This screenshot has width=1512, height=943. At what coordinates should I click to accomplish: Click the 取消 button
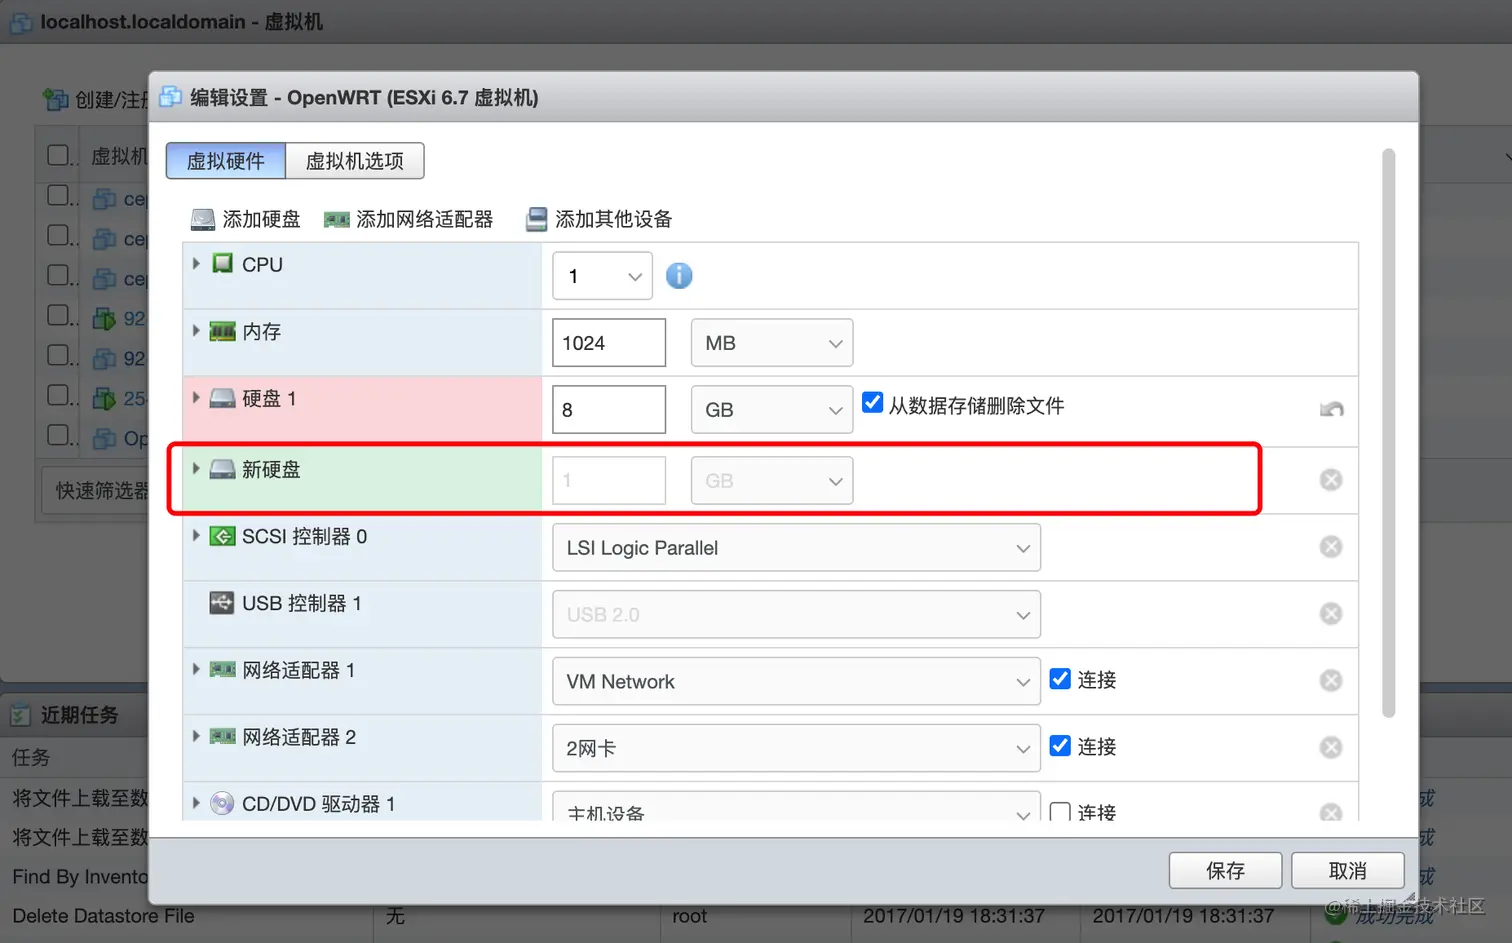[1348, 871]
